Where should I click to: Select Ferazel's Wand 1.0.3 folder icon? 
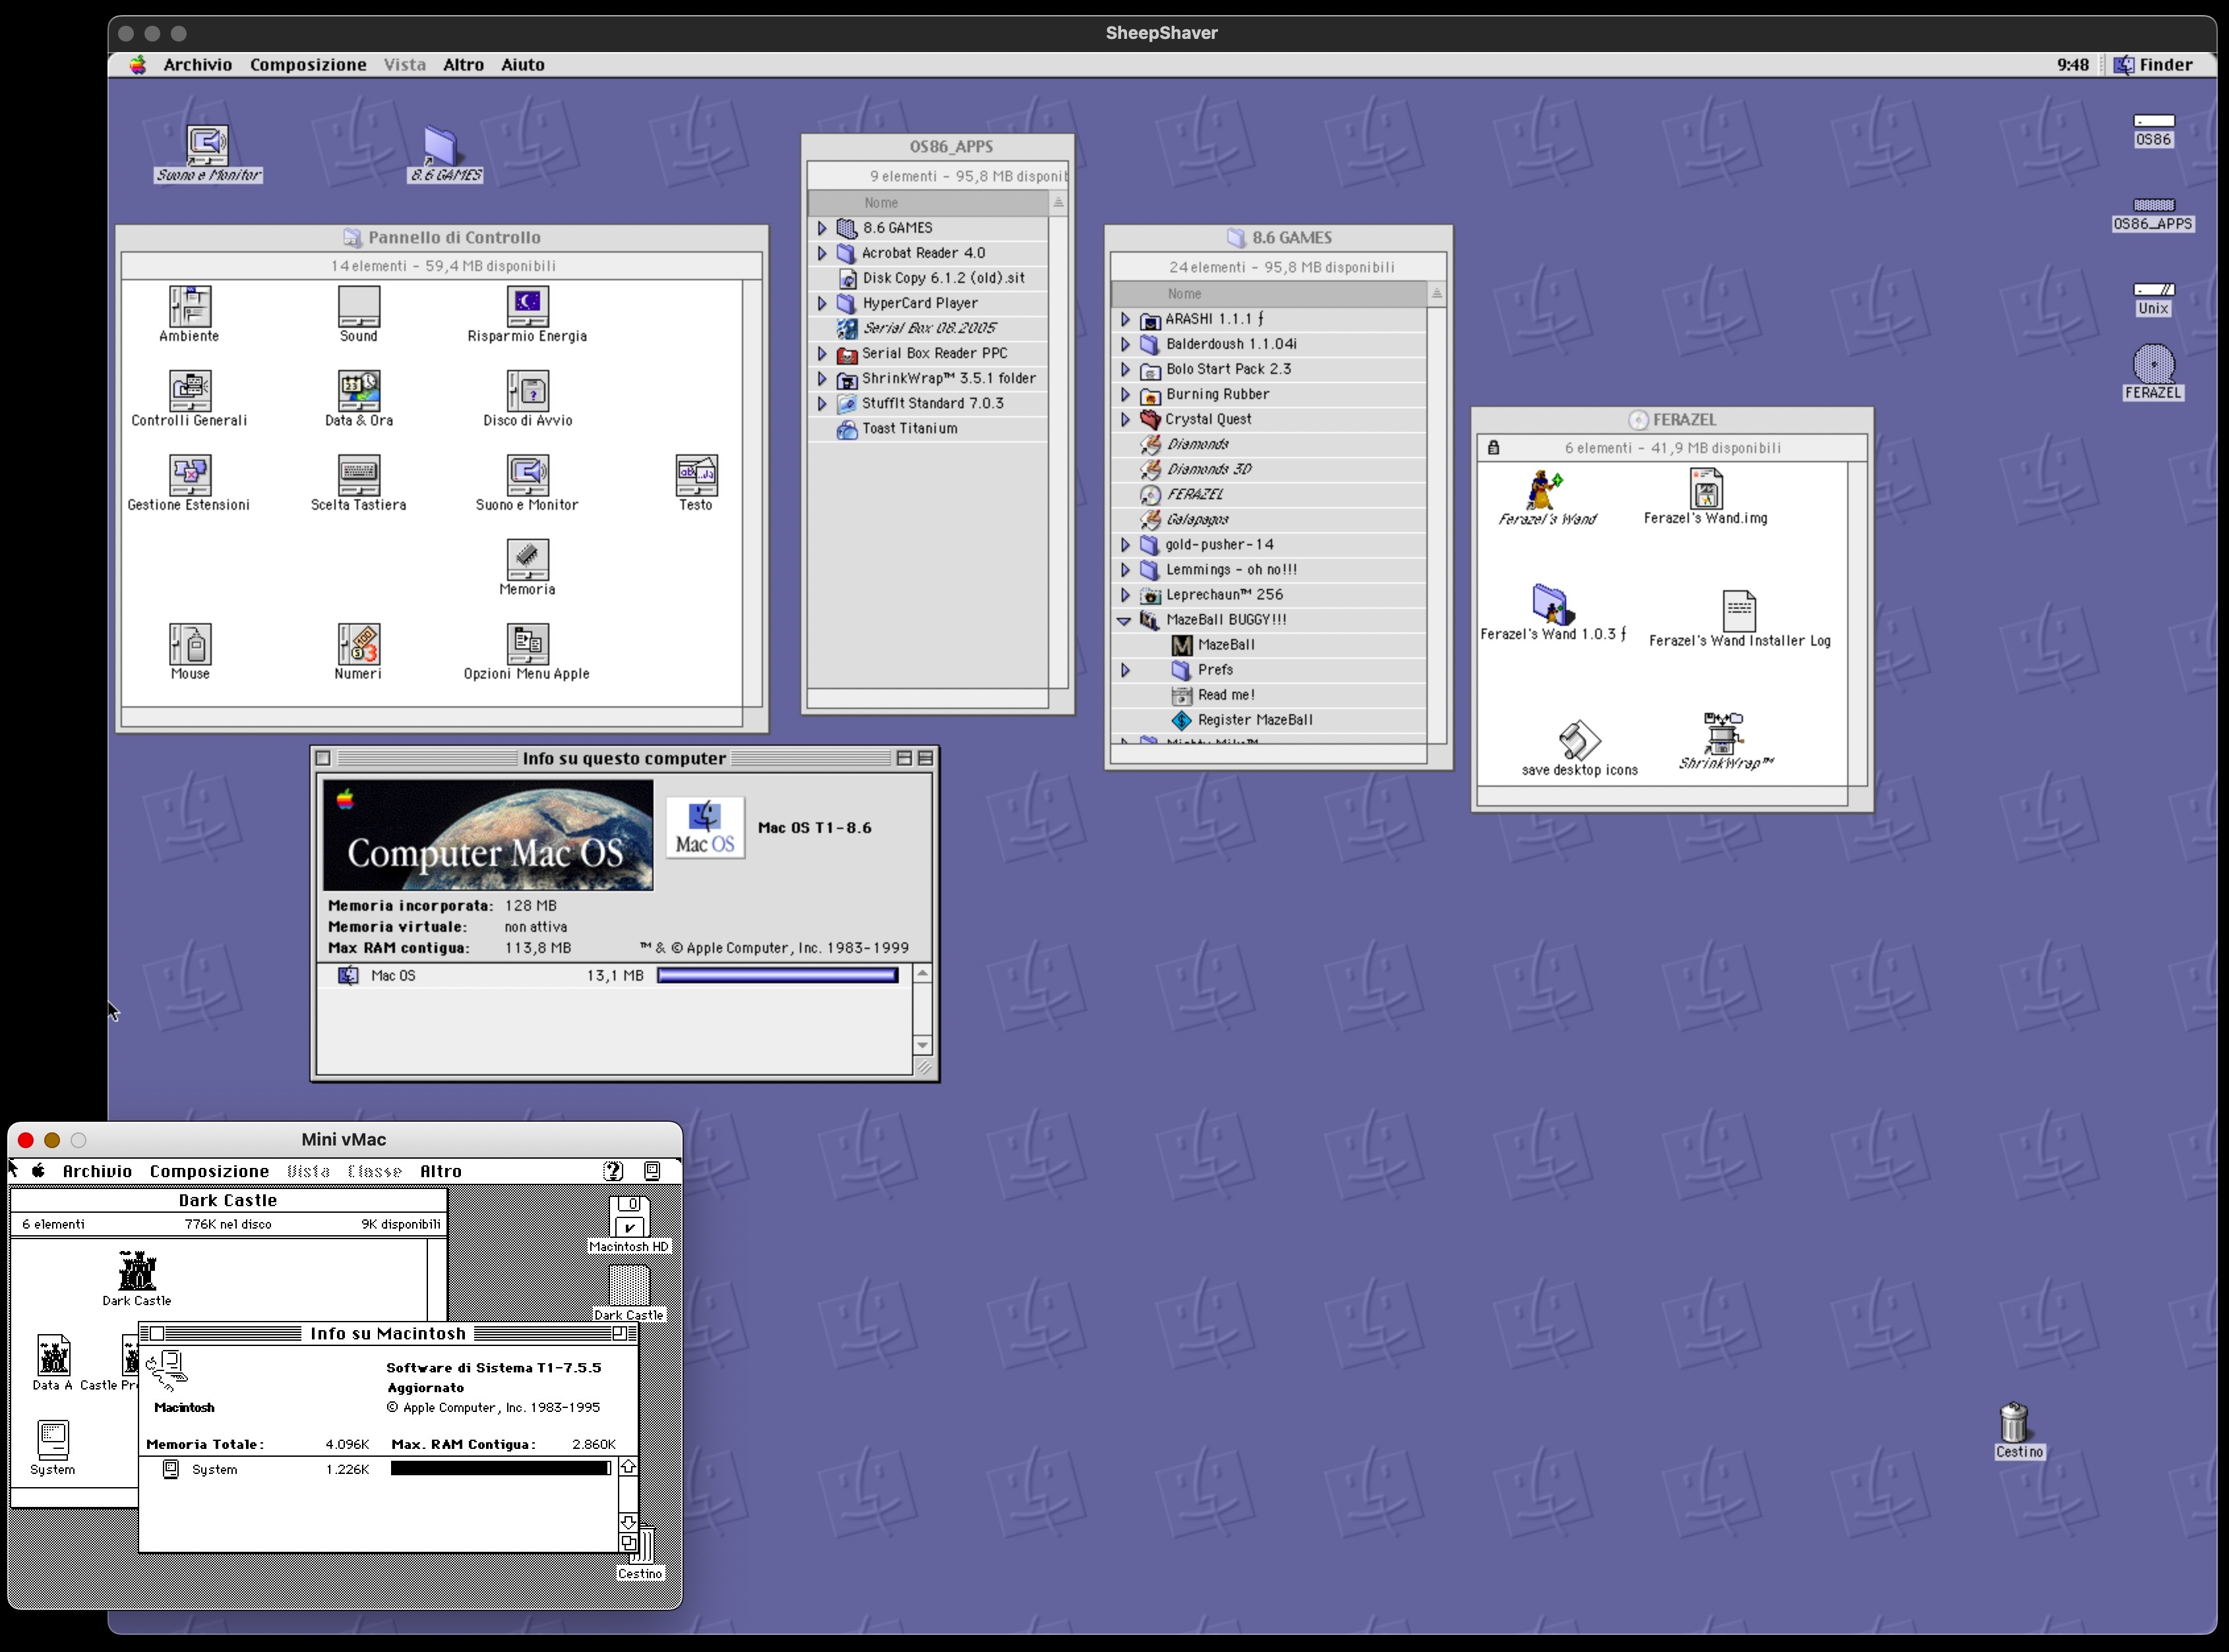(x=1552, y=604)
